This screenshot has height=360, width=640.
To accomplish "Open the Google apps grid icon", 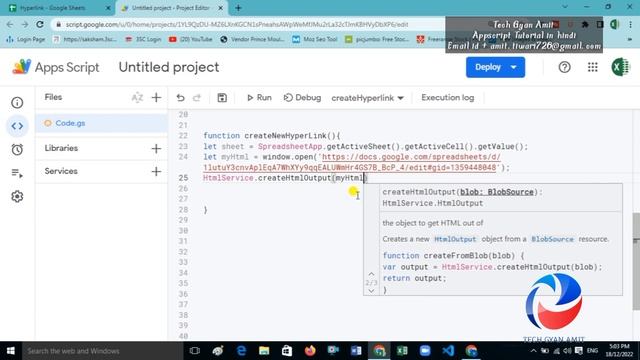I will click(593, 67).
